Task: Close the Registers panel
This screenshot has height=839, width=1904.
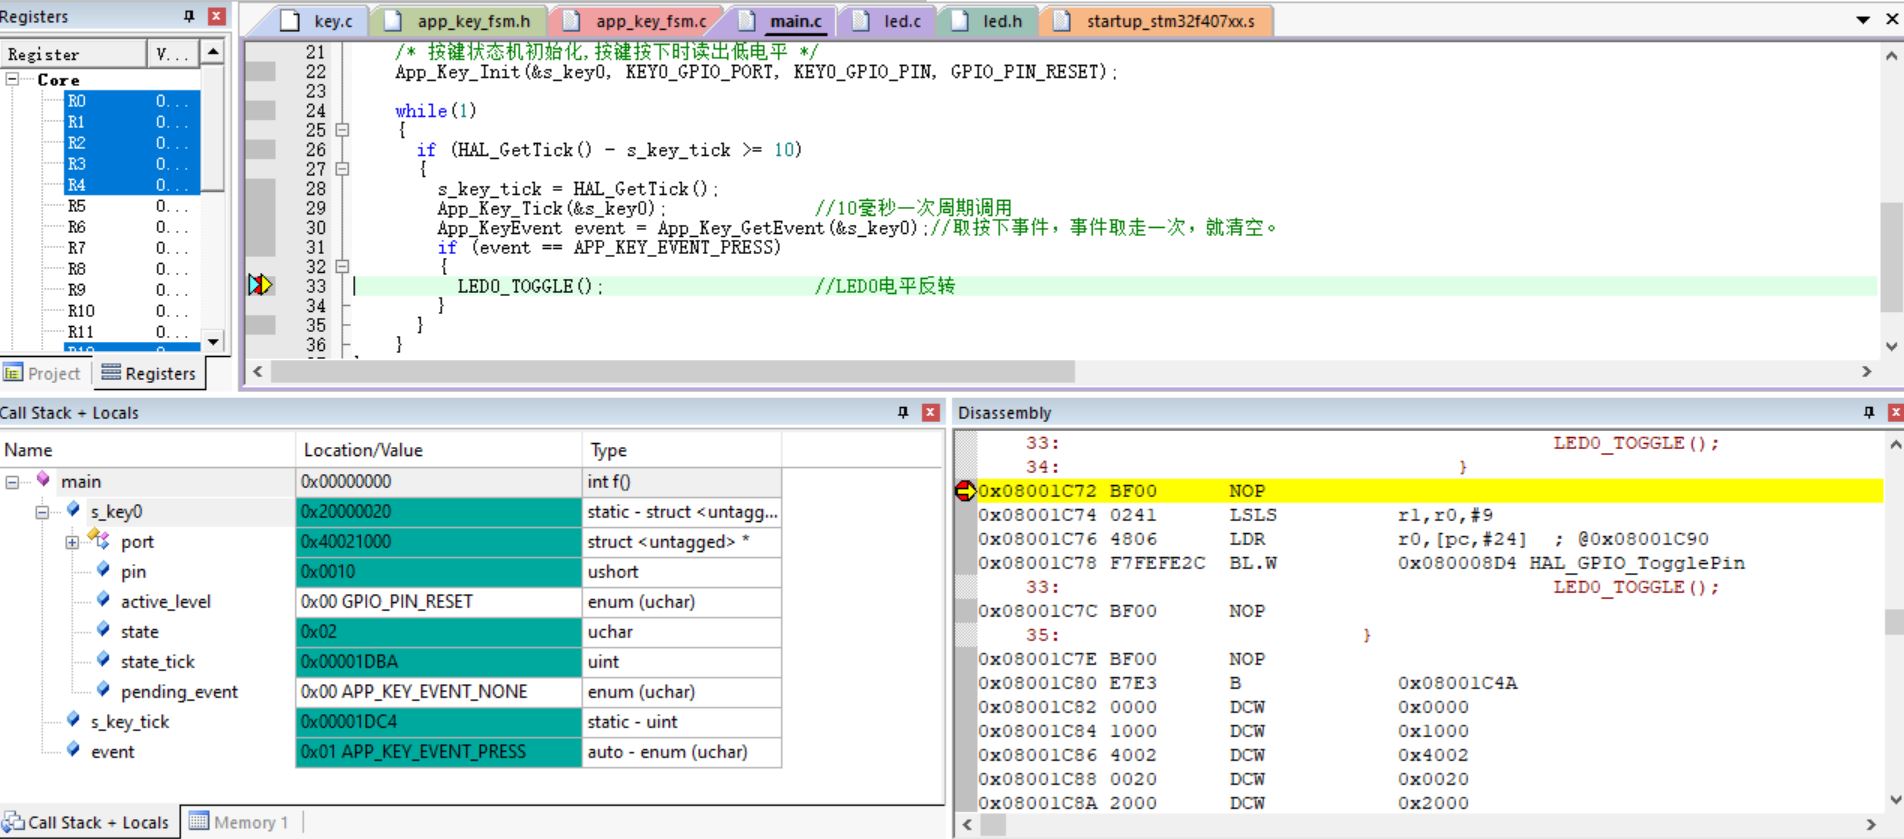Action: point(216,16)
